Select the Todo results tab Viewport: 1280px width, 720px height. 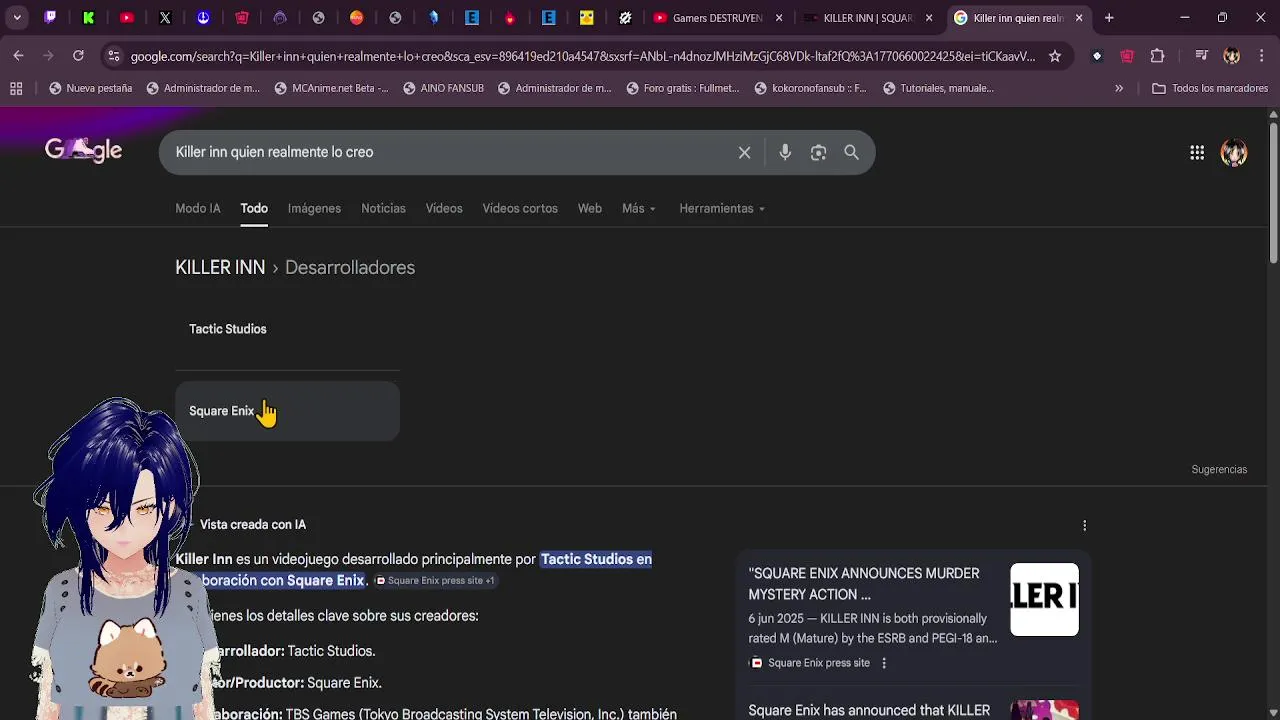[x=254, y=208]
